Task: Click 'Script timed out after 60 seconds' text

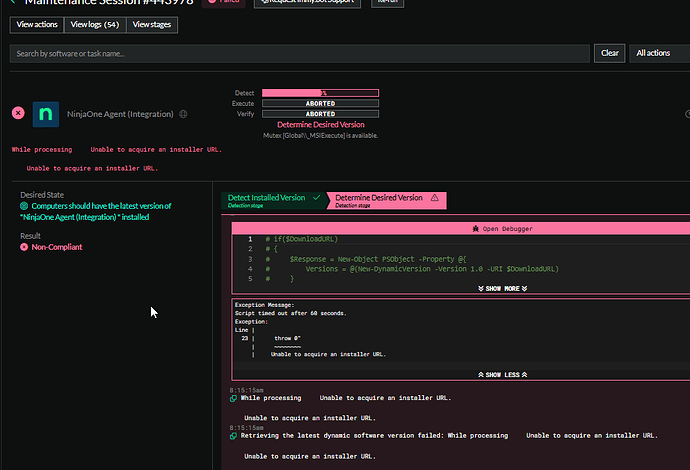Action: (290, 313)
